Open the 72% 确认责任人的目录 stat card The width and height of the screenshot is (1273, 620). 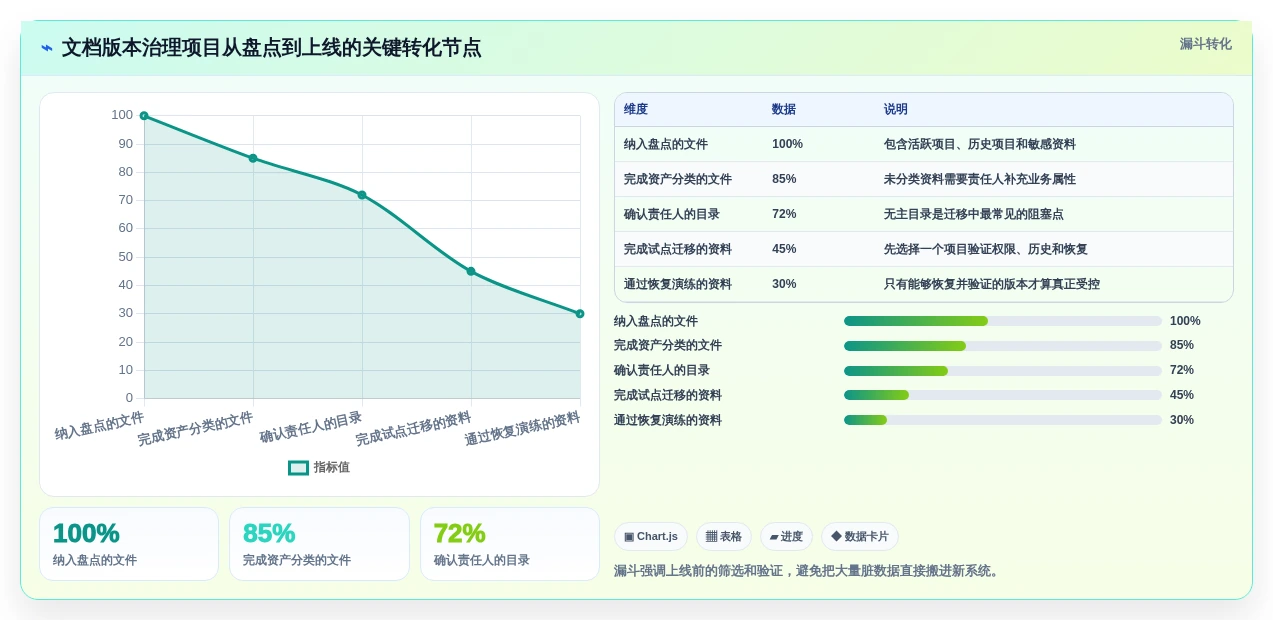[510, 544]
